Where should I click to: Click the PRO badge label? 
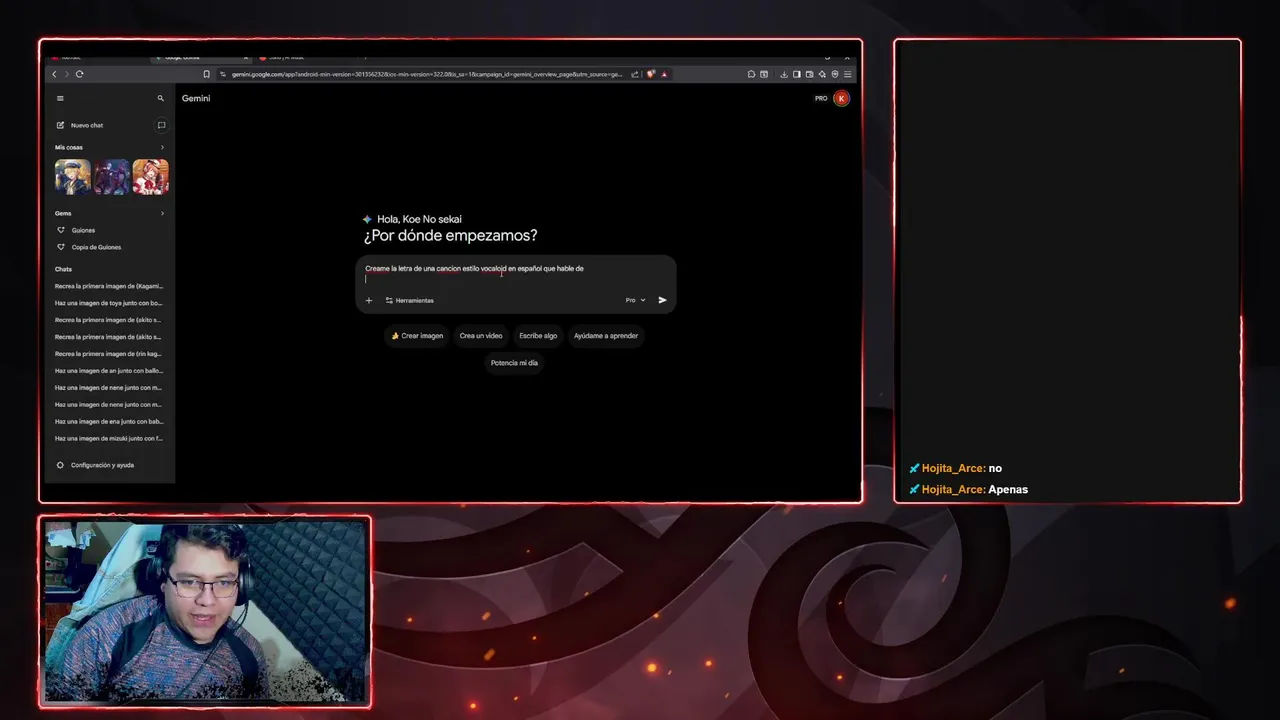(821, 98)
